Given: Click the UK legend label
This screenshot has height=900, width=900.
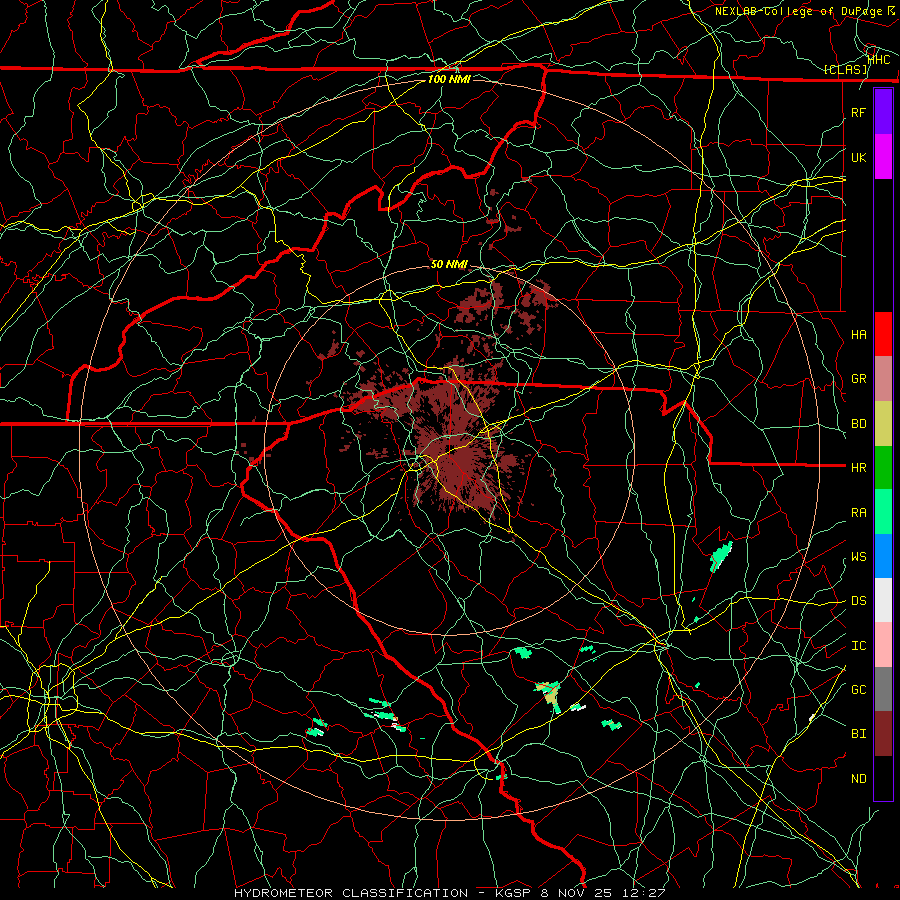Looking at the screenshot, I should pyautogui.click(x=858, y=157).
